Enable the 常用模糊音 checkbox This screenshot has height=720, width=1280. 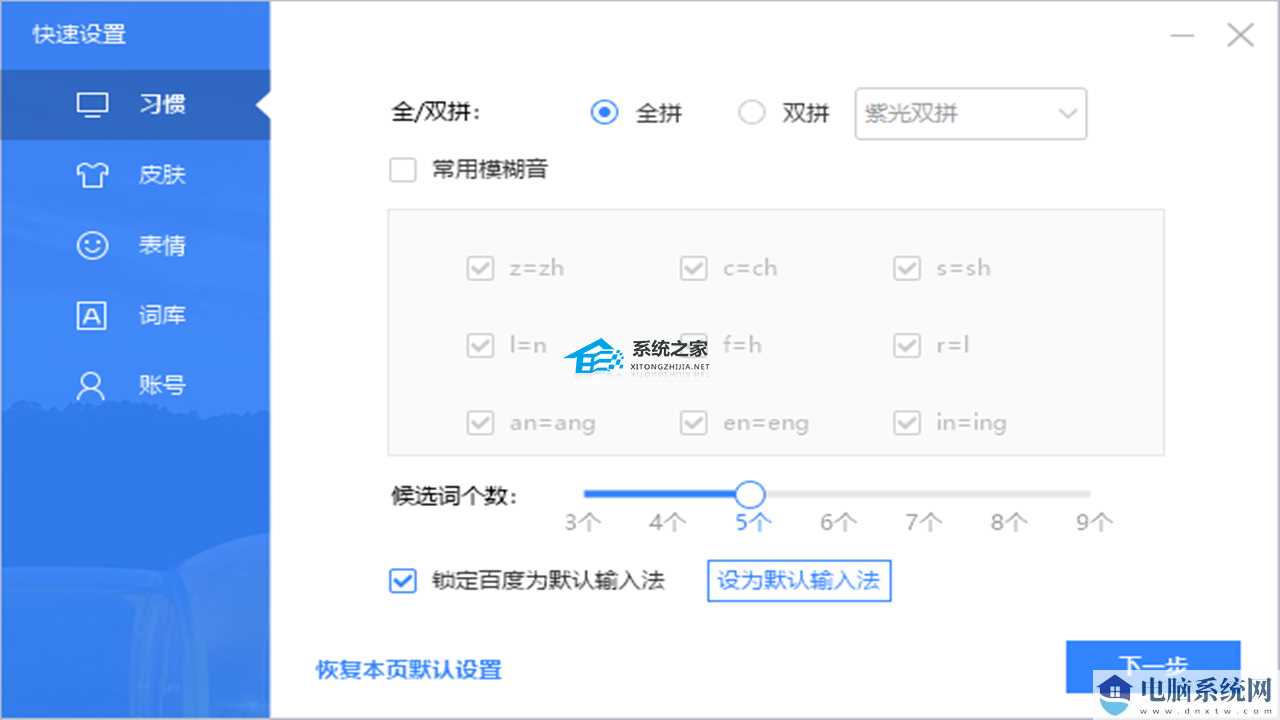point(402,170)
